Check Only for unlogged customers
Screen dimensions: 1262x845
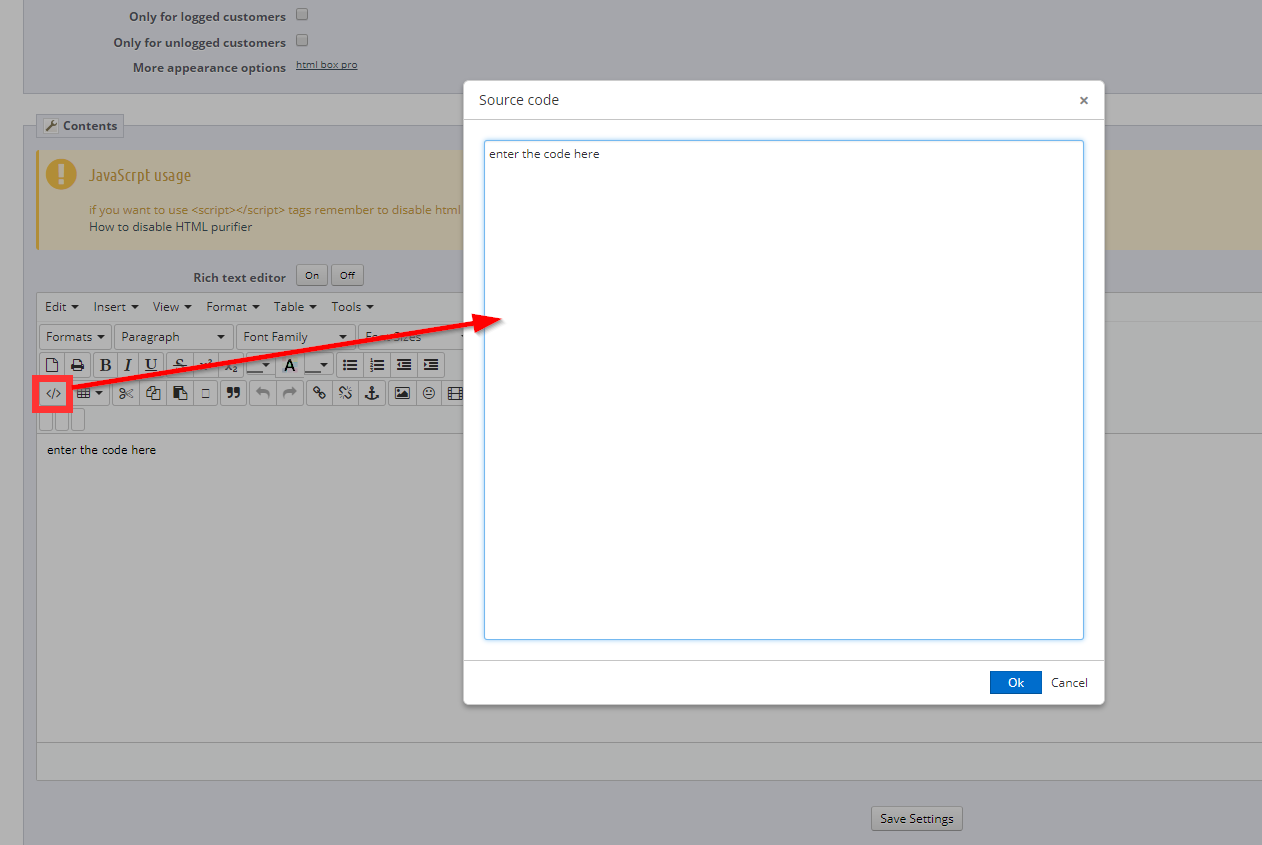tap(302, 41)
